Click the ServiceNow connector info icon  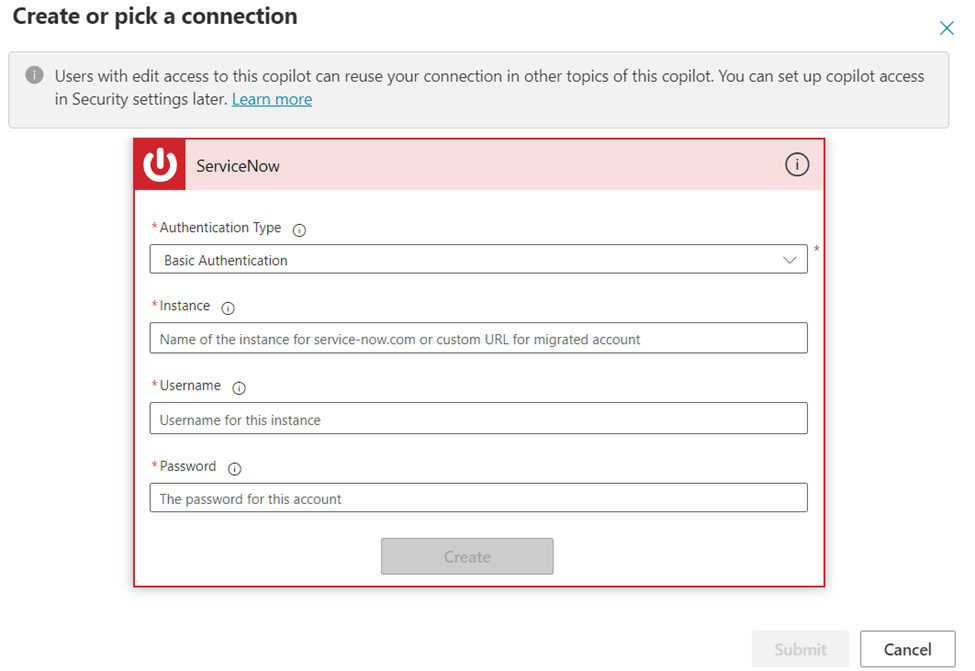tap(796, 165)
